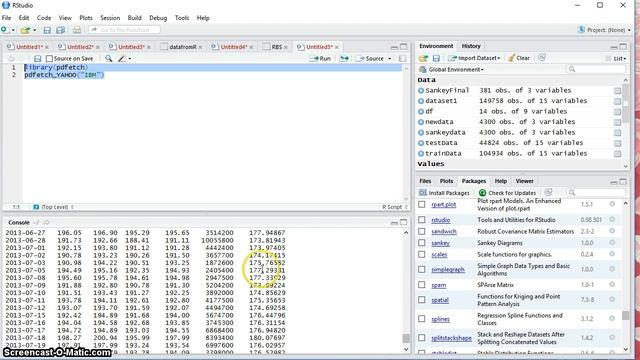
Task: Click the save icon in main toolbar
Action: point(47,30)
